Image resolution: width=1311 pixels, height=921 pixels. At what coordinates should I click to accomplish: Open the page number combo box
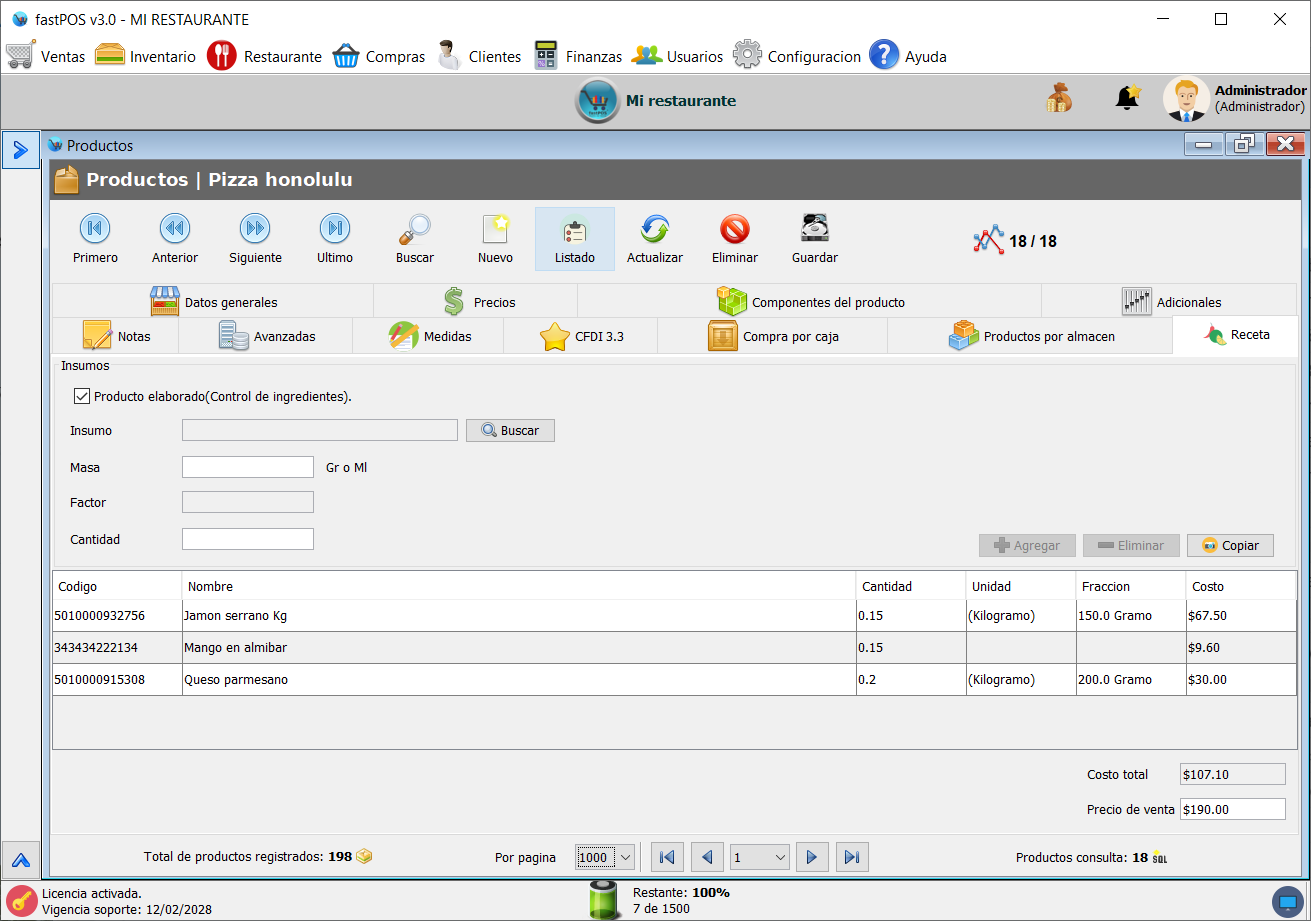(x=760, y=857)
